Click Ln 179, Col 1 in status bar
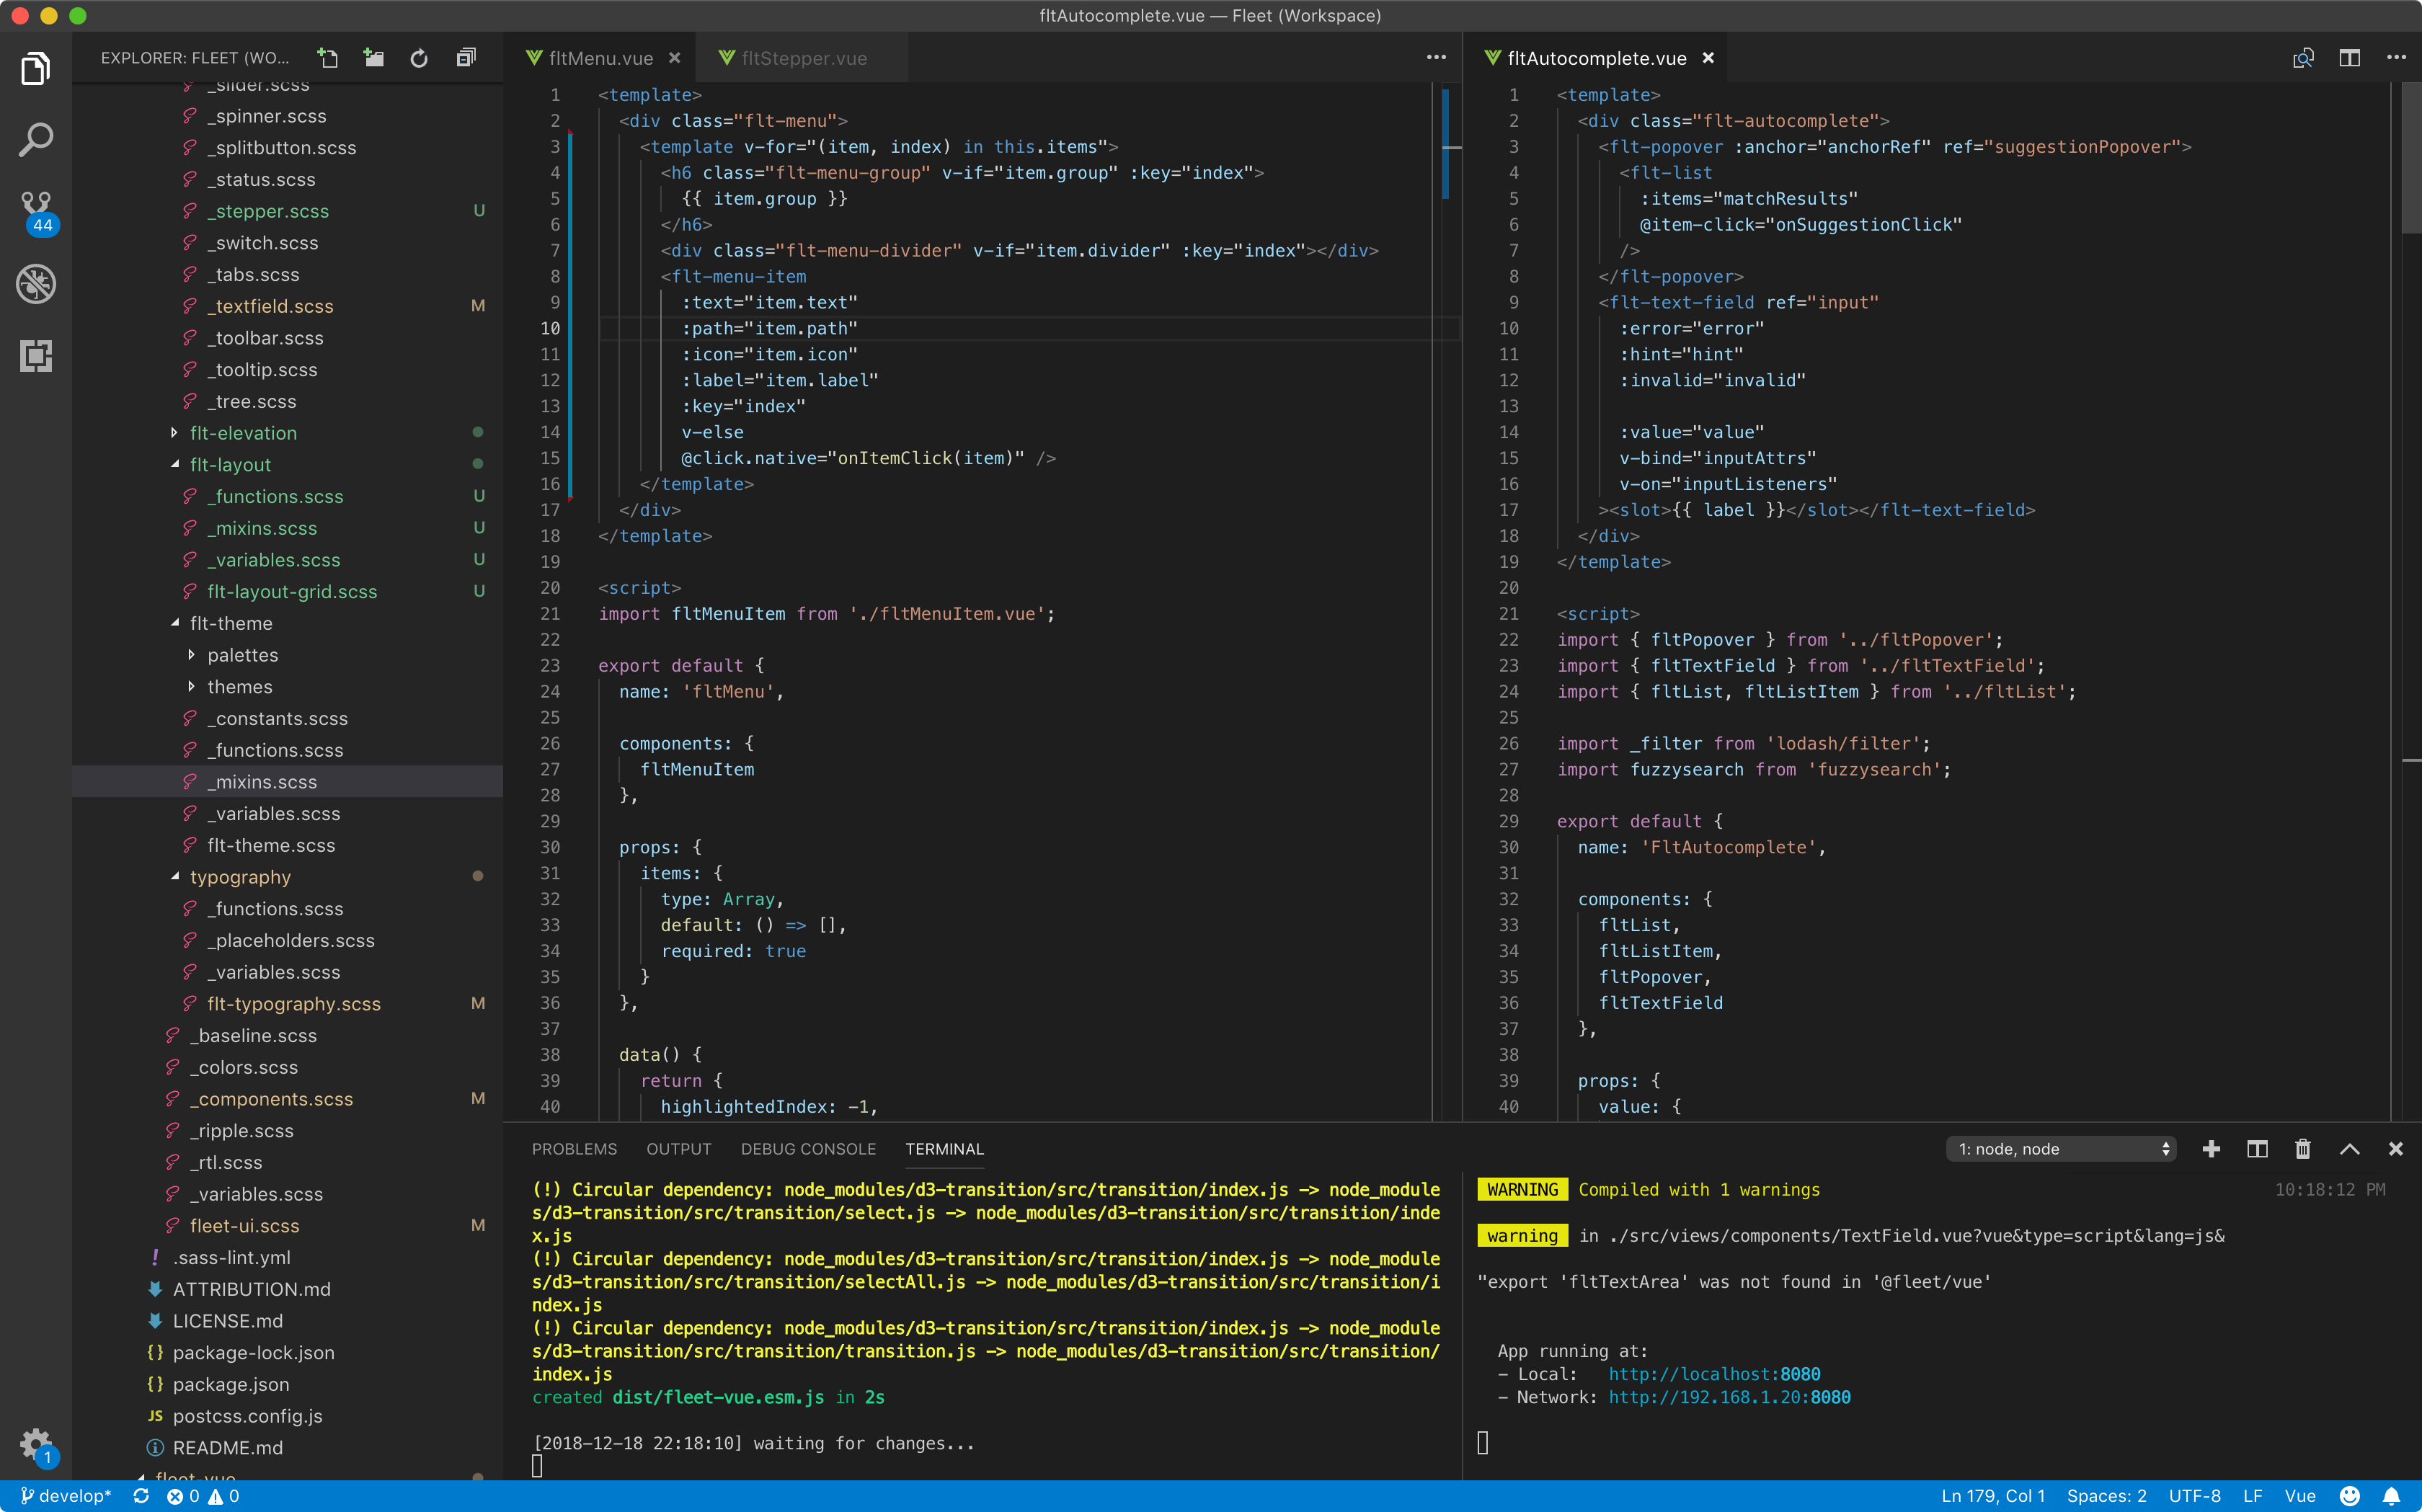This screenshot has width=2422, height=1512. pos(1992,1496)
